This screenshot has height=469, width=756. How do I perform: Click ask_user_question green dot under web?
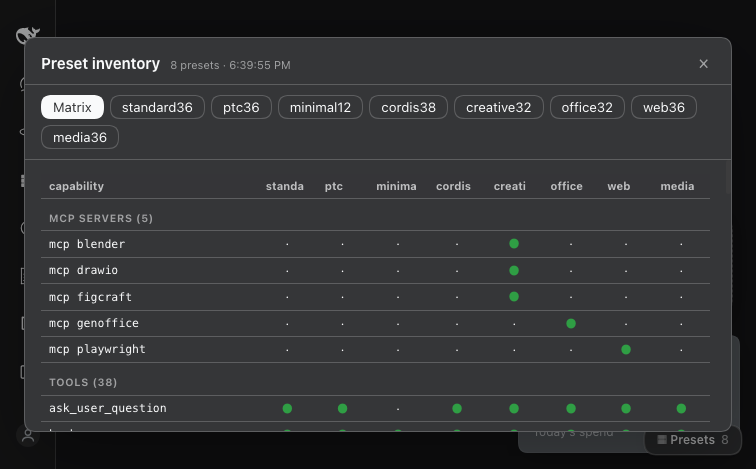click(626, 409)
